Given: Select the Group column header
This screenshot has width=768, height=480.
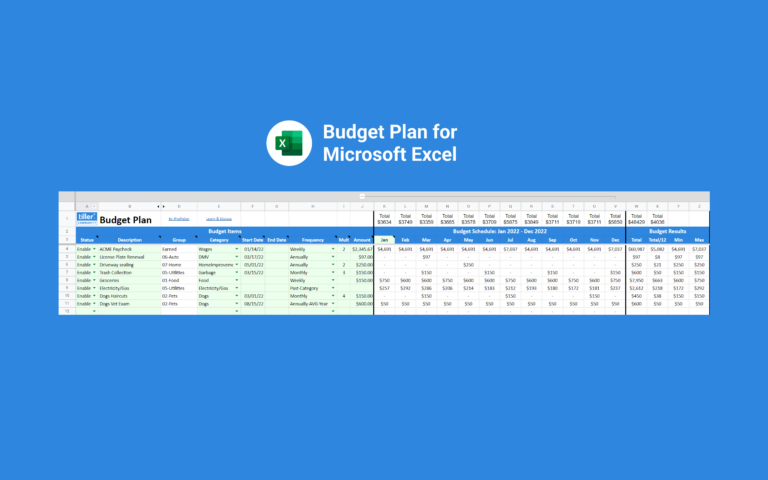Looking at the screenshot, I should [x=179, y=240].
